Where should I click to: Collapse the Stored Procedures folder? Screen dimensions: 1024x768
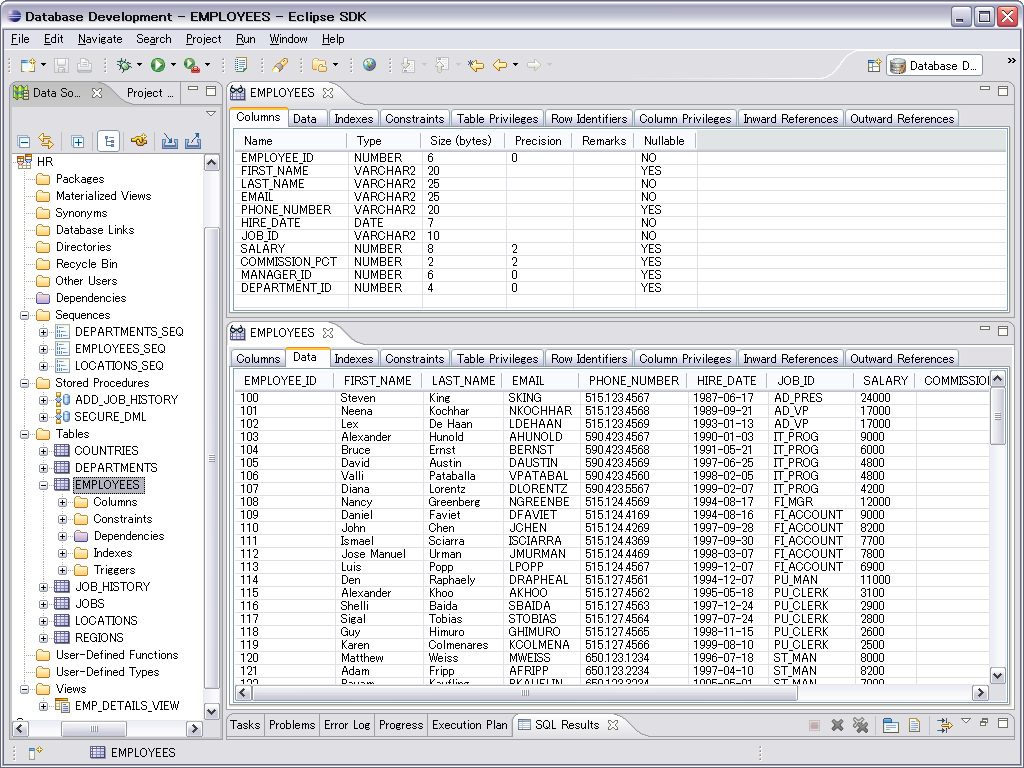[25, 383]
